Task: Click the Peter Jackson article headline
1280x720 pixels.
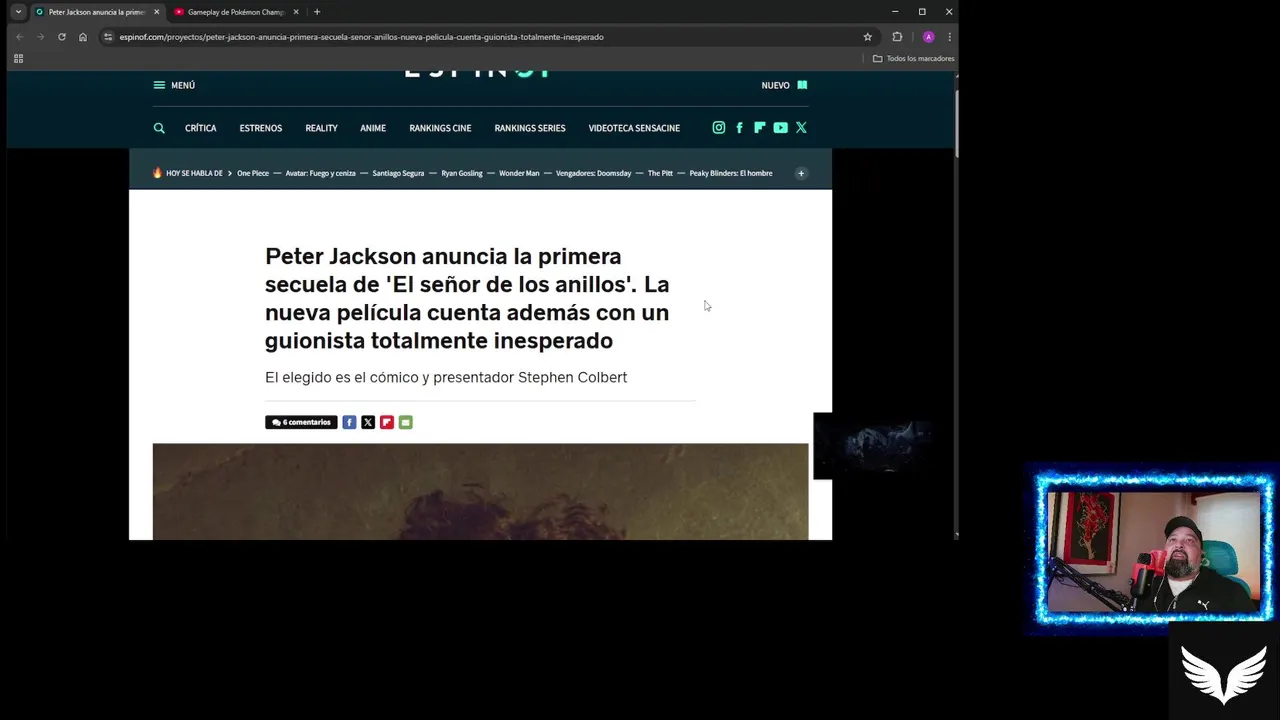Action: tap(467, 298)
